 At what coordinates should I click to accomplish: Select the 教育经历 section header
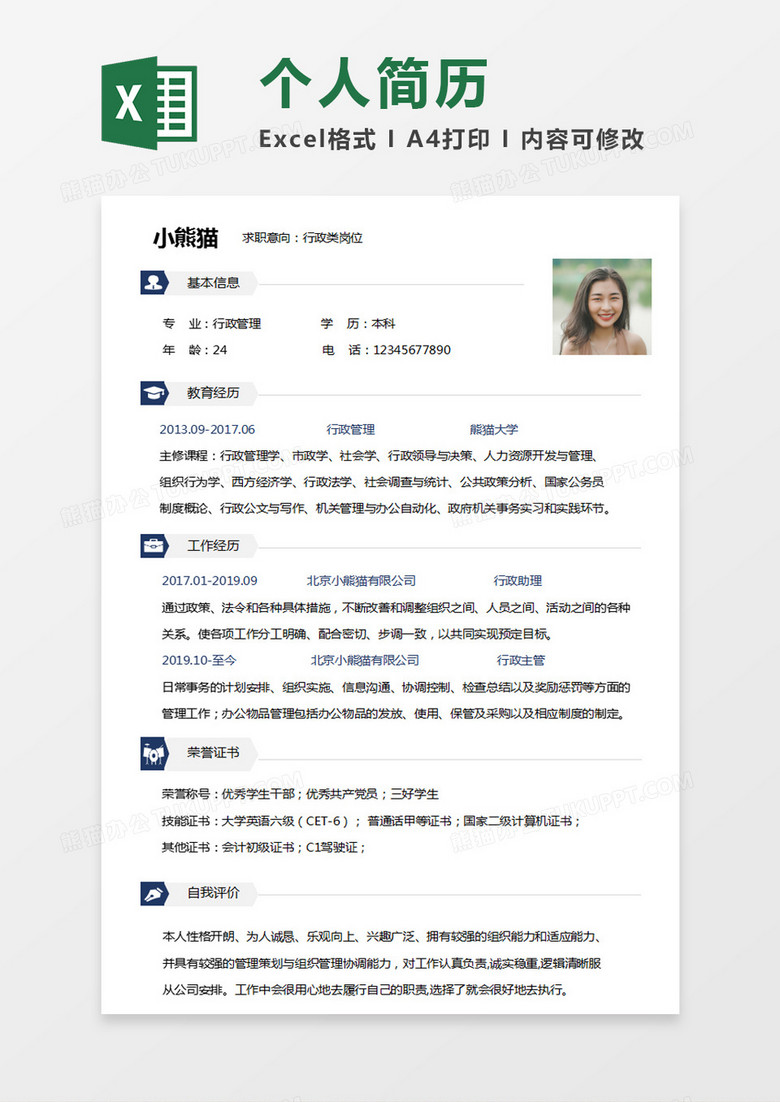pyautogui.click(x=213, y=393)
